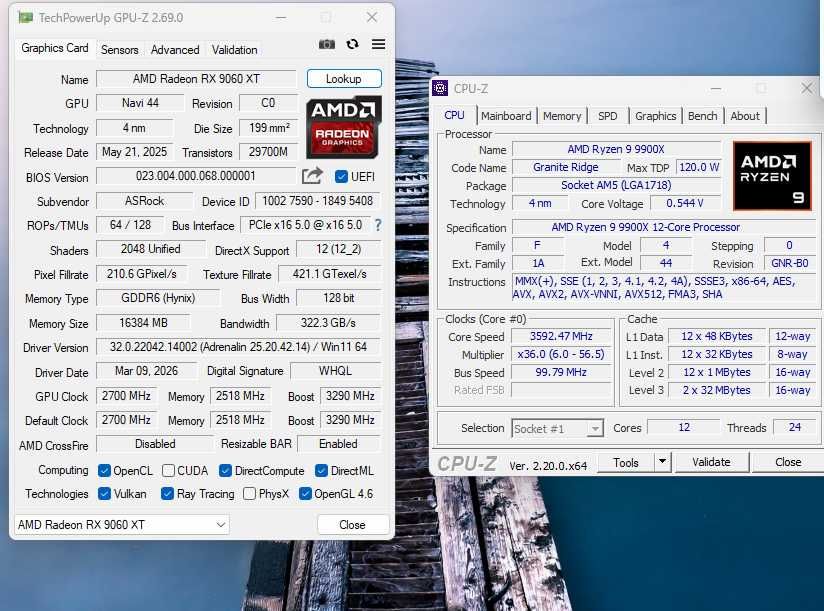
Task: Expand the Tools dropdown arrow in CPU-Z
Action: click(662, 462)
